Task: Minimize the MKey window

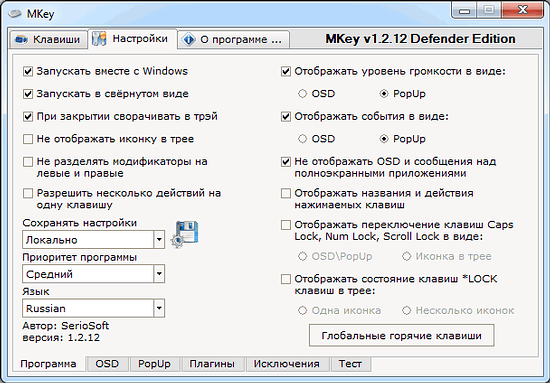Action: [x=465, y=11]
